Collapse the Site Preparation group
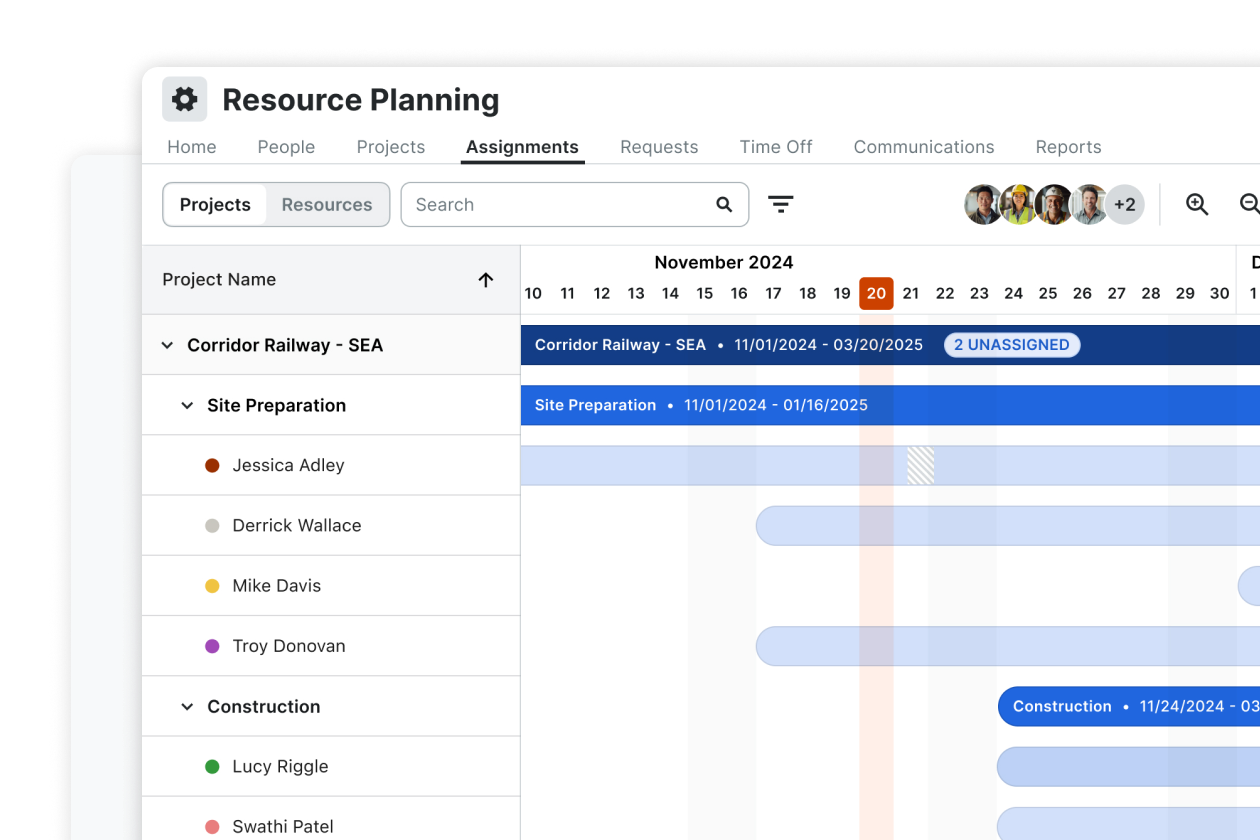Screen dimensions: 1260x840 coord(187,406)
